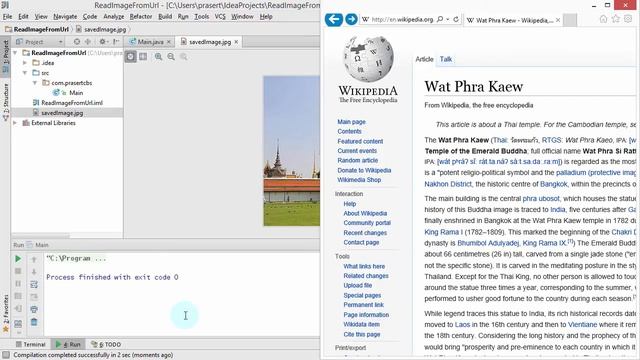Screen dimensions: 640x360
Task: Open the TODO tool window
Action: coord(106,344)
